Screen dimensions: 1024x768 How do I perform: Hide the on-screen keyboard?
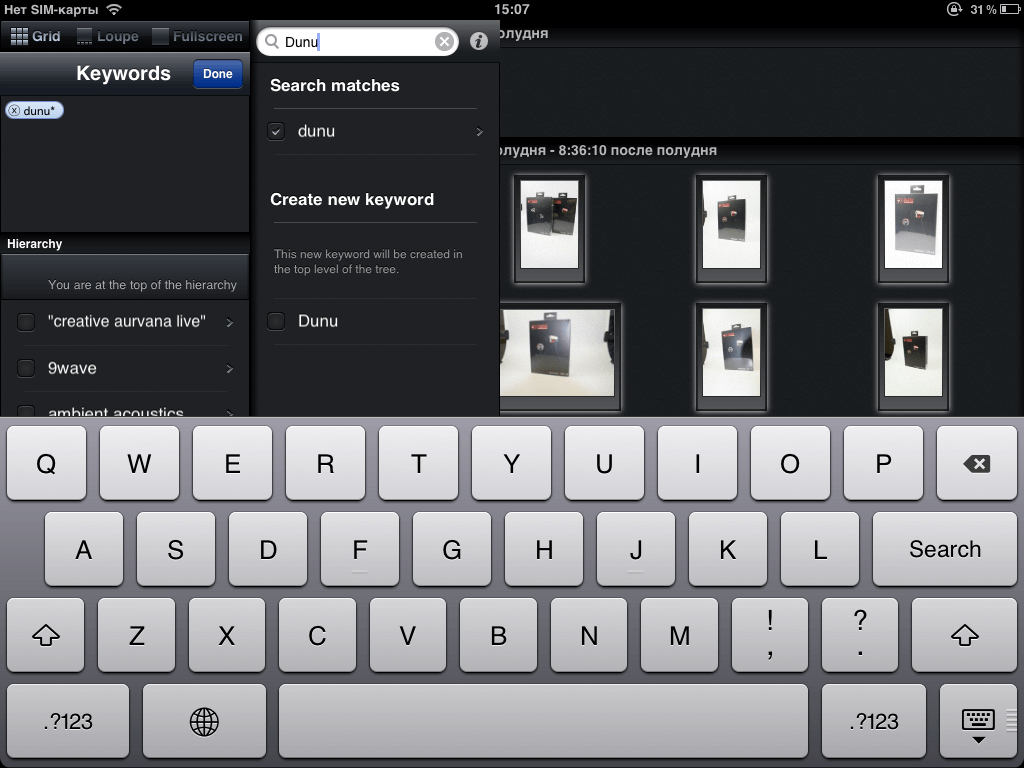coord(978,721)
